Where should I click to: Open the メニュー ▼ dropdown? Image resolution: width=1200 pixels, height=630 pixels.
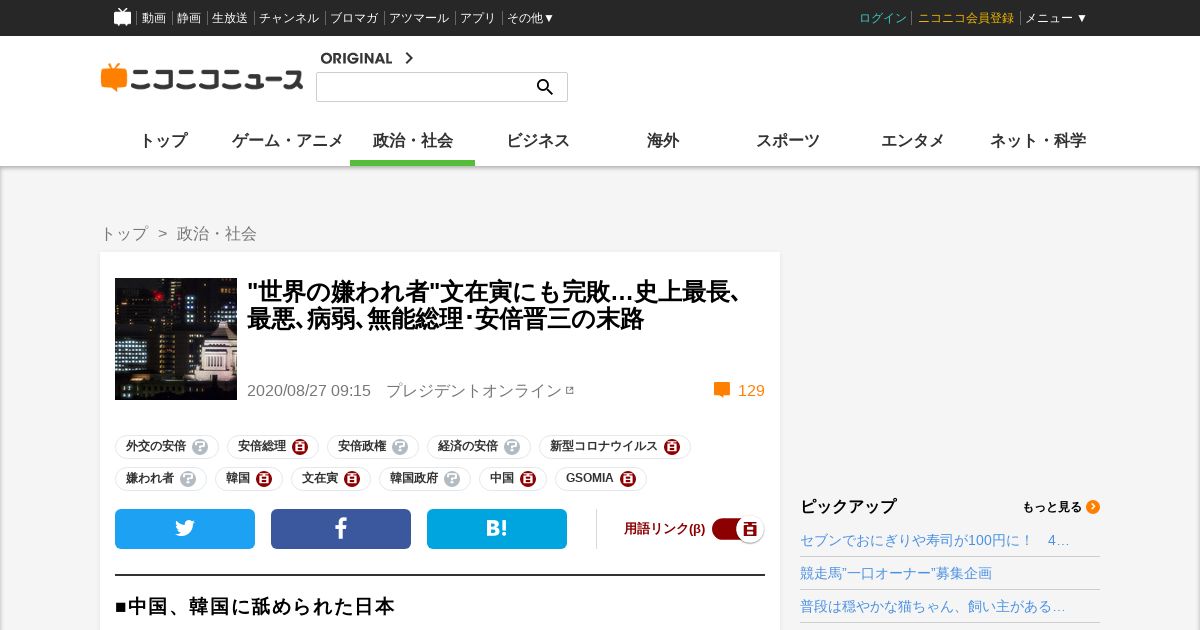[1056, 18]
